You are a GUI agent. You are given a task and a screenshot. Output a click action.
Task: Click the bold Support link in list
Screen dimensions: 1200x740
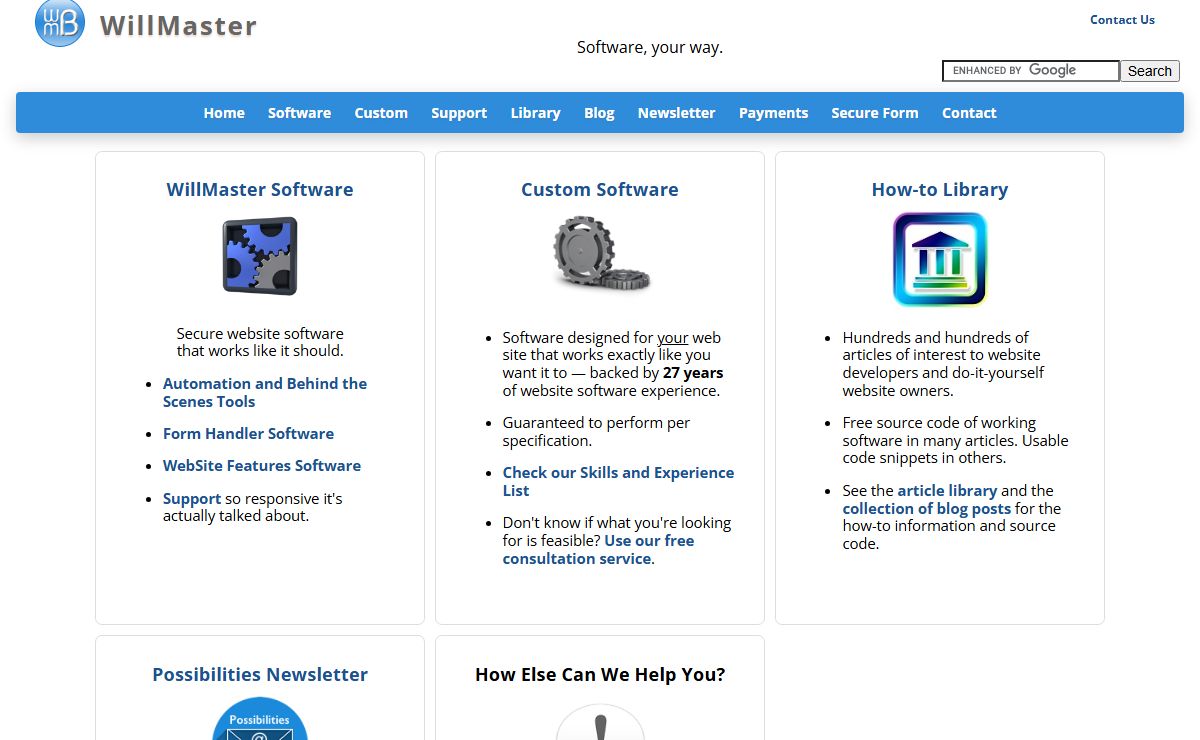click(192, 498)
